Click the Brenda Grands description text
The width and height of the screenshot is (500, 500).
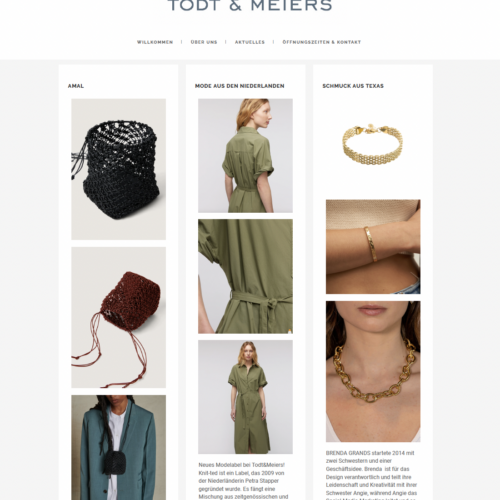(x=372, y=475)
